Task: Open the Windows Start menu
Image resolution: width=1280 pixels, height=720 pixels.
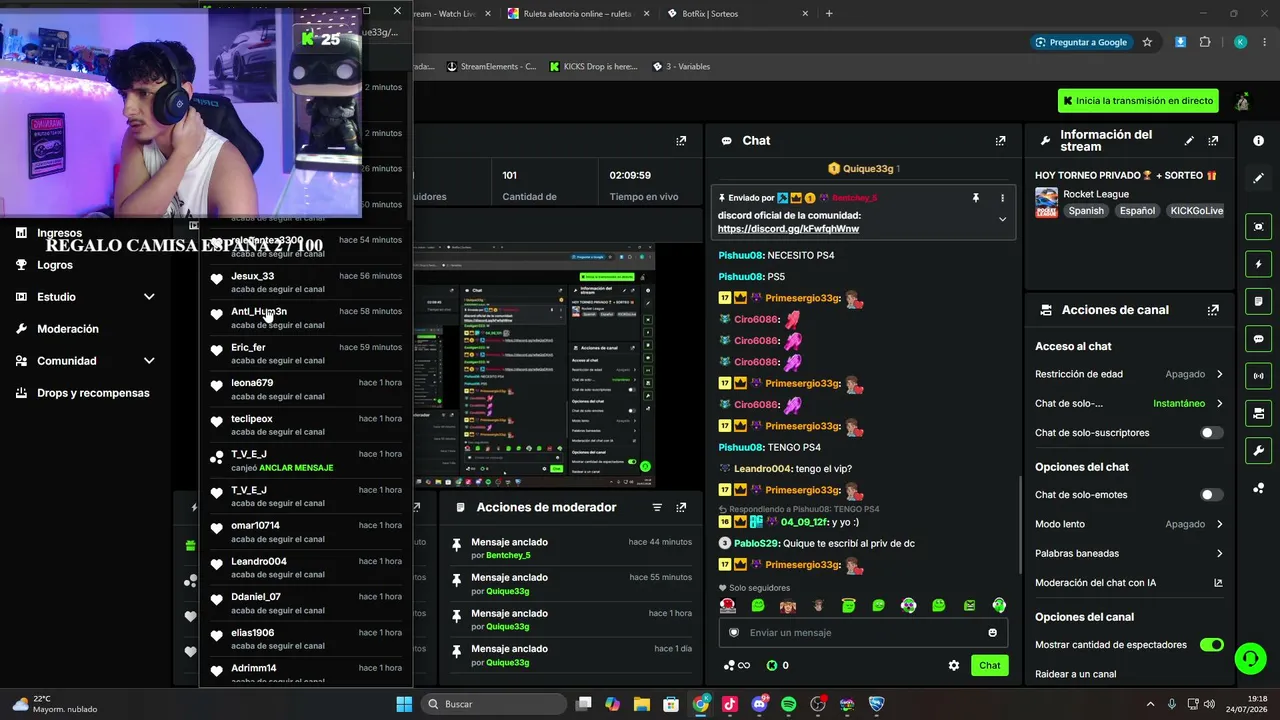Action: [404, 704]
